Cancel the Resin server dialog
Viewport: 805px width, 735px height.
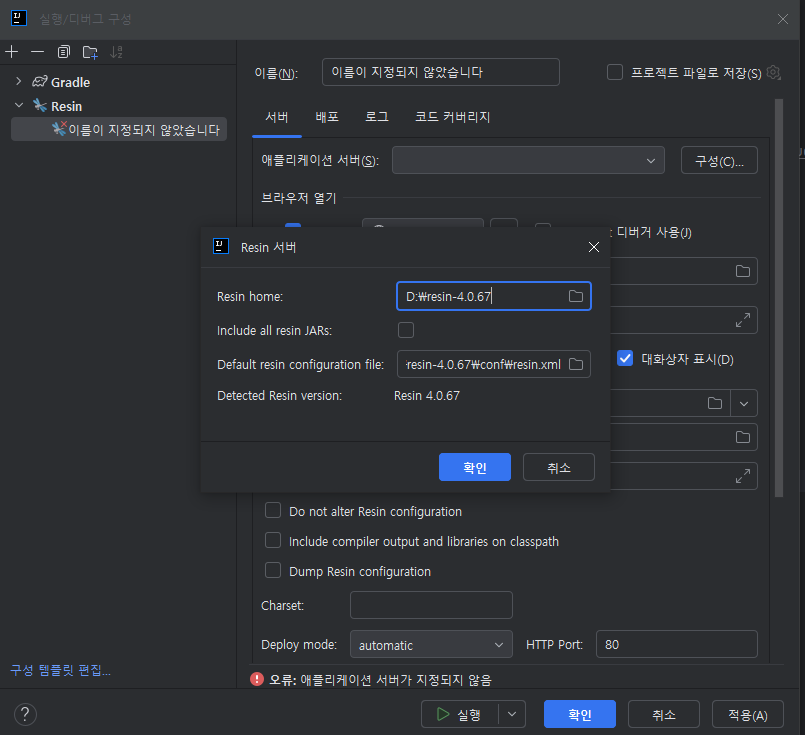[559, 467]
